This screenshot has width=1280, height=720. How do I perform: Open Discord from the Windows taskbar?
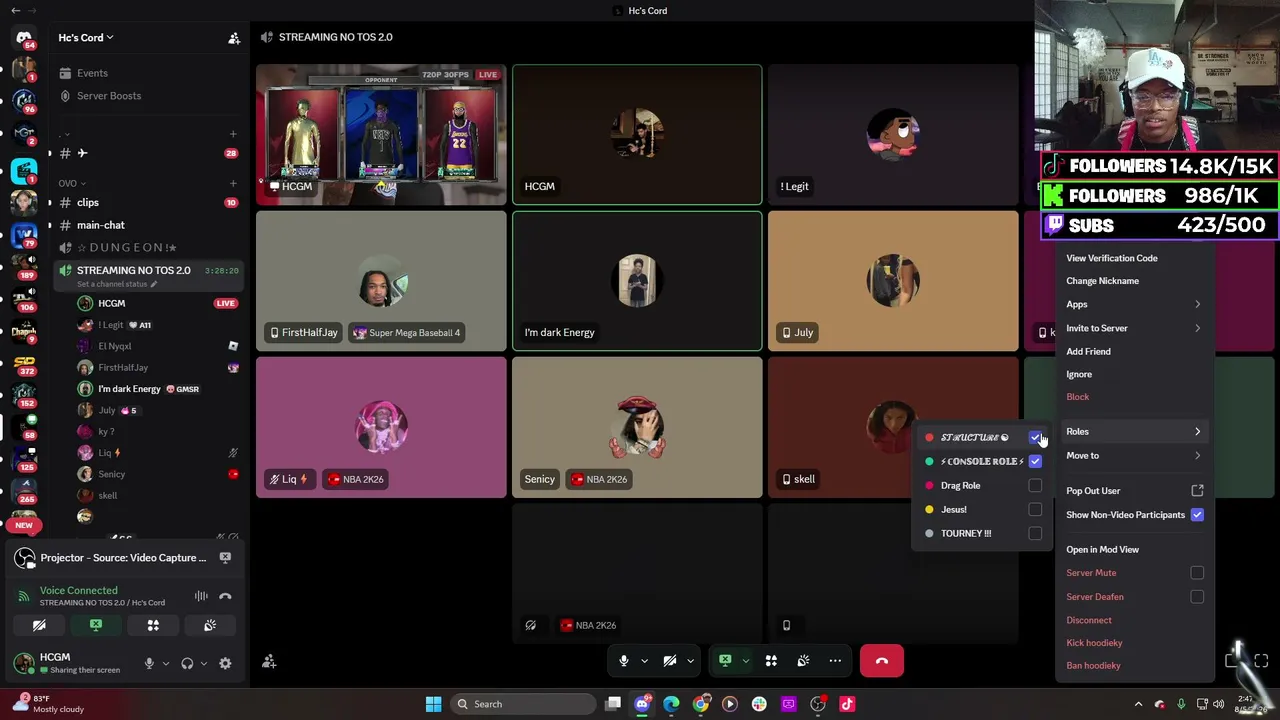(x=642, y=704)
